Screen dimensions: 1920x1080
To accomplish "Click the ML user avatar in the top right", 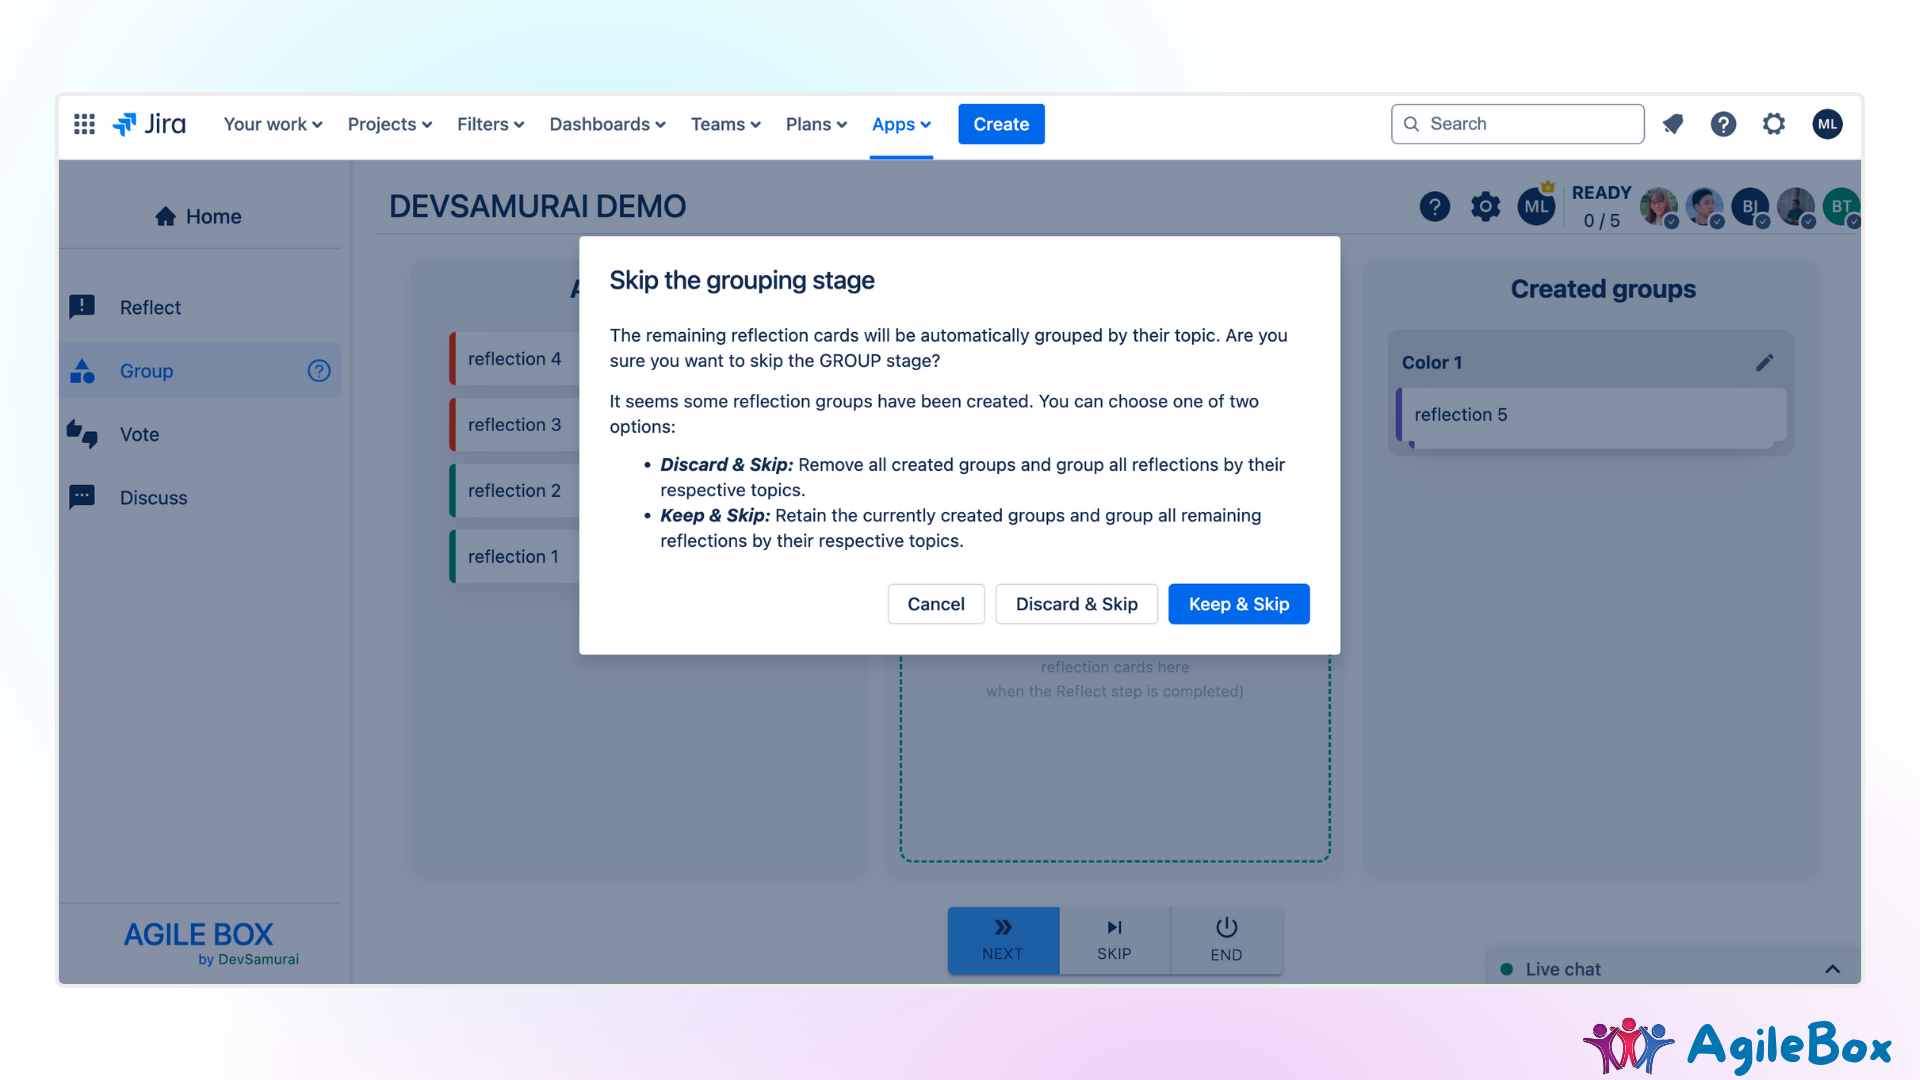I will tap(1827, 124).
